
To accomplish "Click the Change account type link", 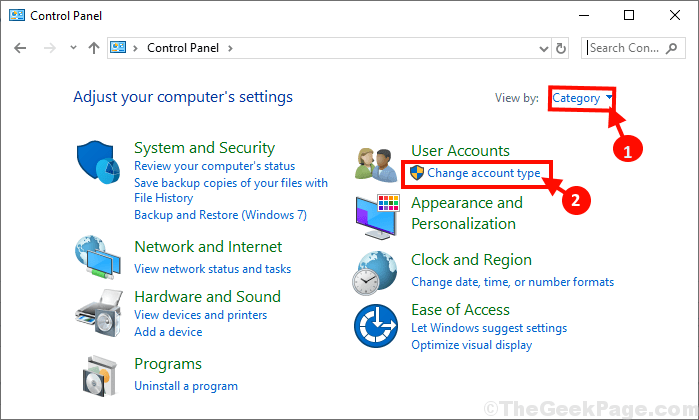I will tap(484, 173).
